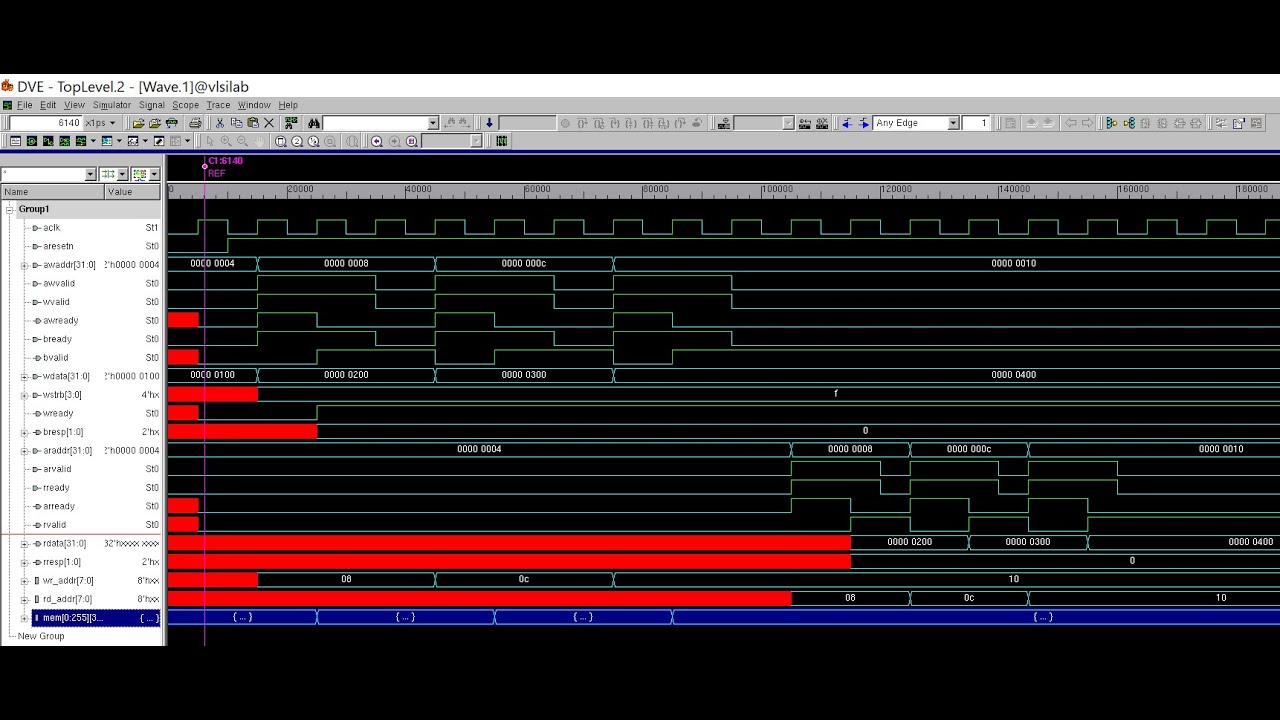Click the Delete X icon
Viewport: 1280px width, 720px height.
click(269, 123)
